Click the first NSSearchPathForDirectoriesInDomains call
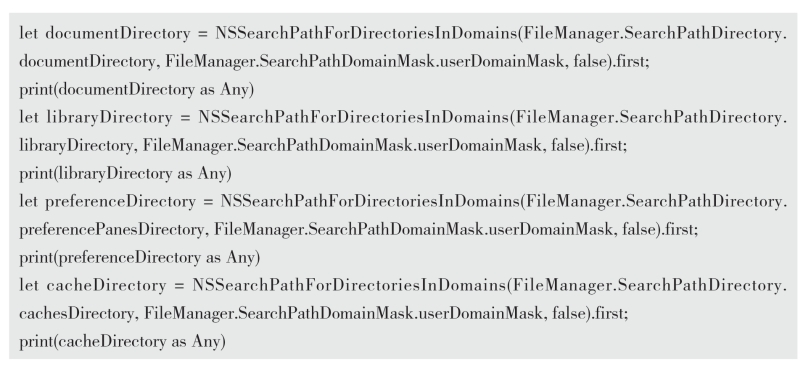 366,34
